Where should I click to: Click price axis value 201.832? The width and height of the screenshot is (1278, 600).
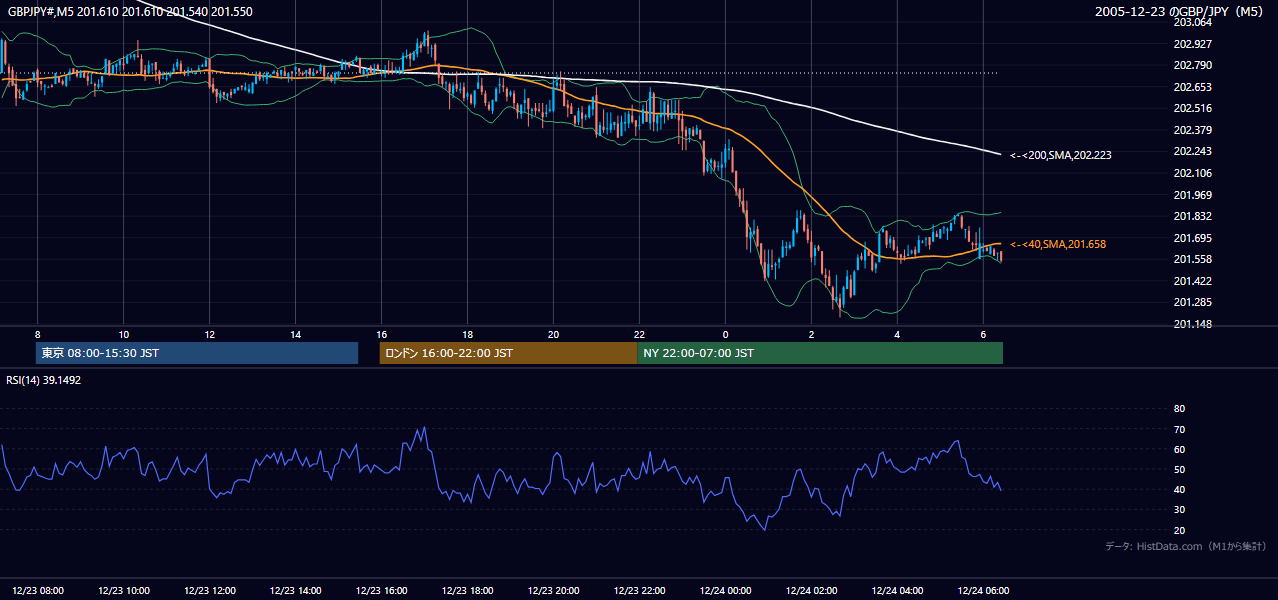pyautogui.click(x=1192, y=216)
